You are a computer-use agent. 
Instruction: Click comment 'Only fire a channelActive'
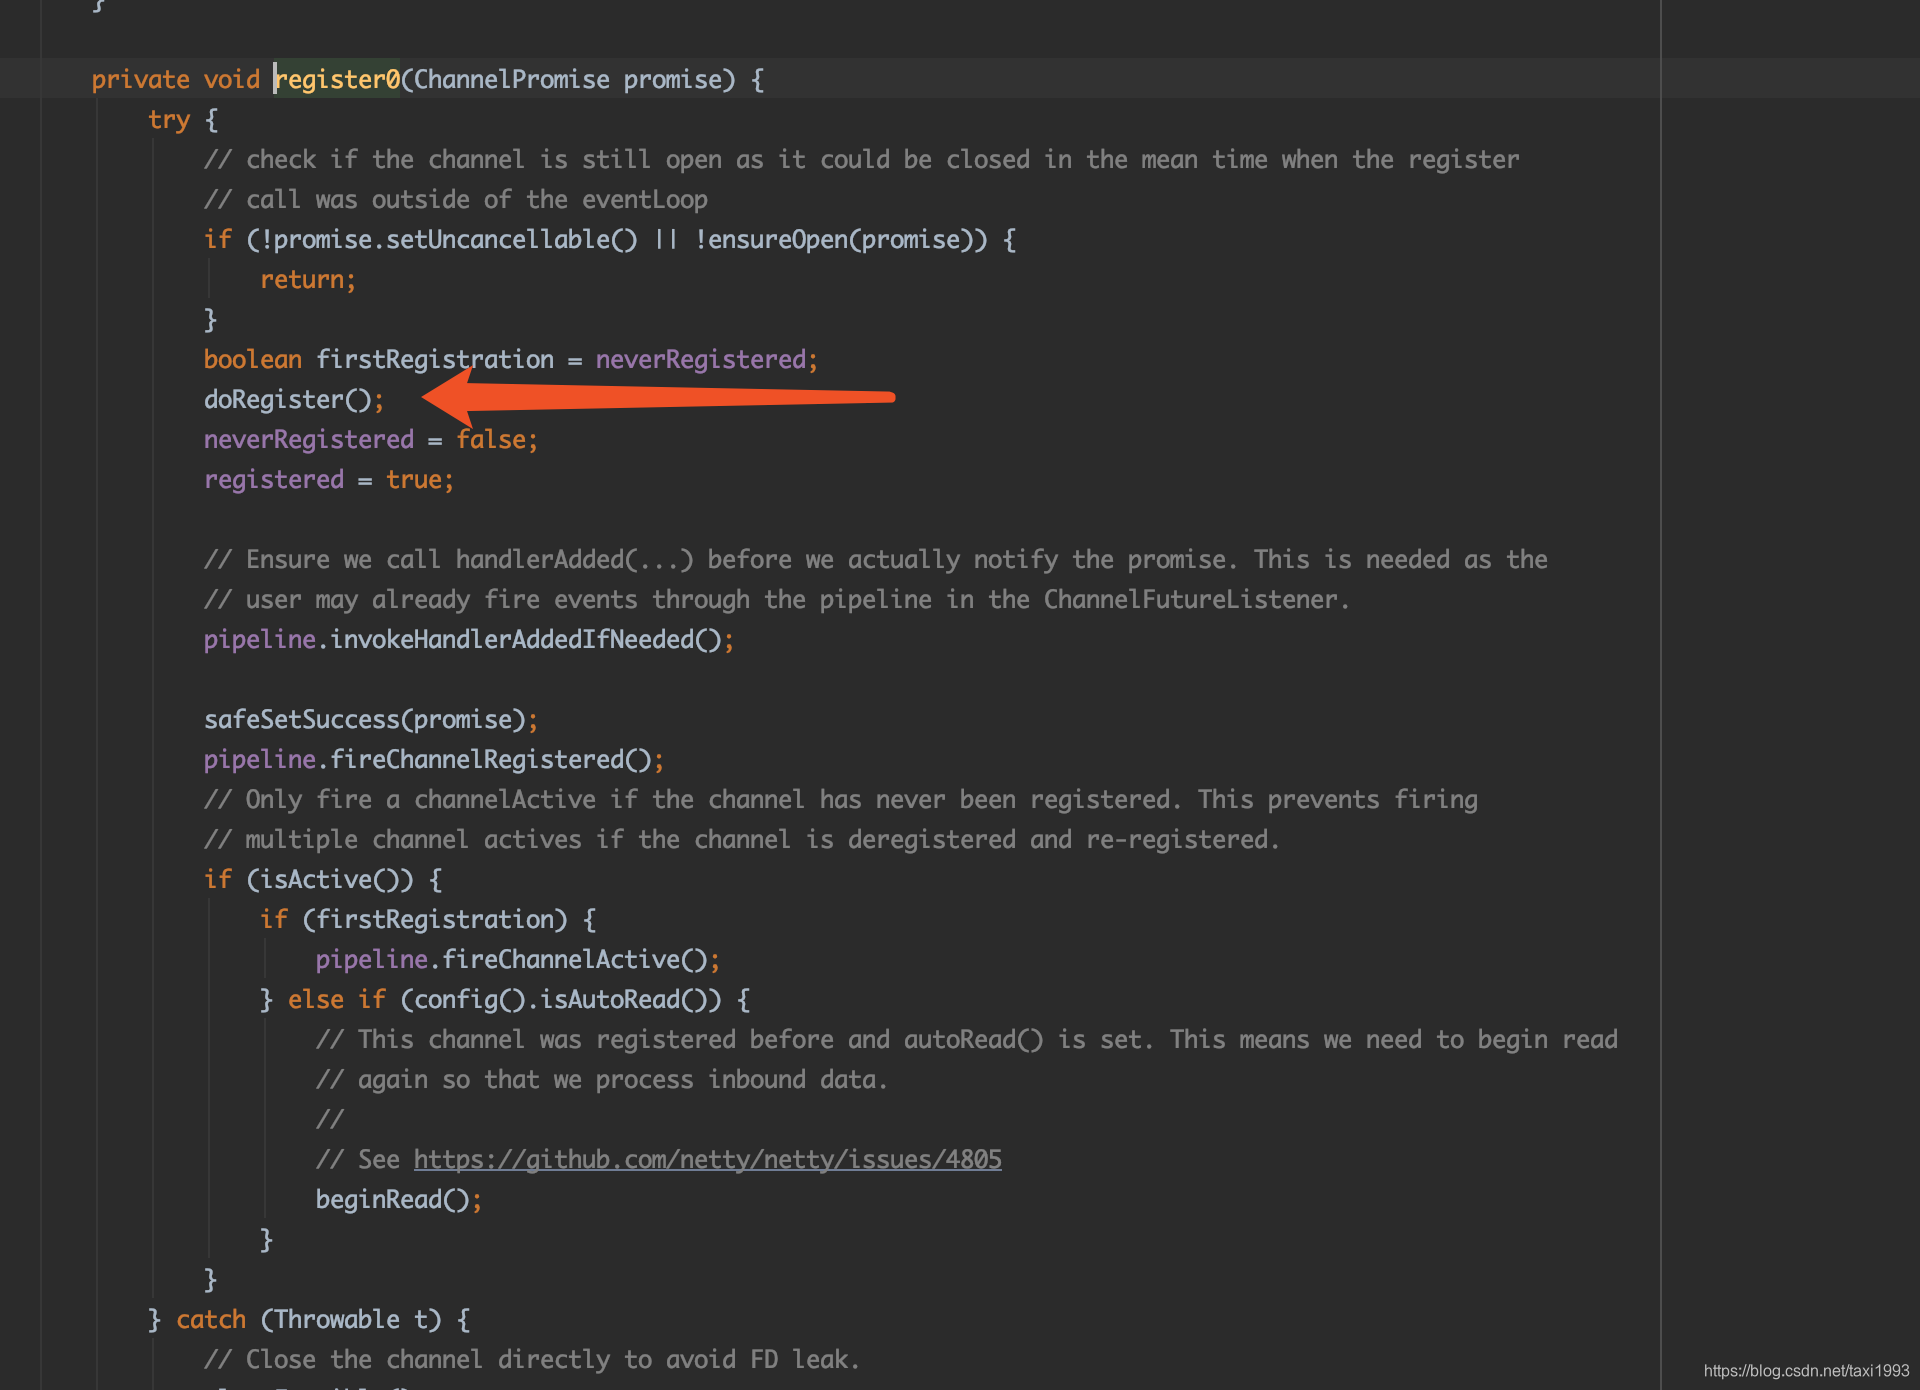(840, 800)
